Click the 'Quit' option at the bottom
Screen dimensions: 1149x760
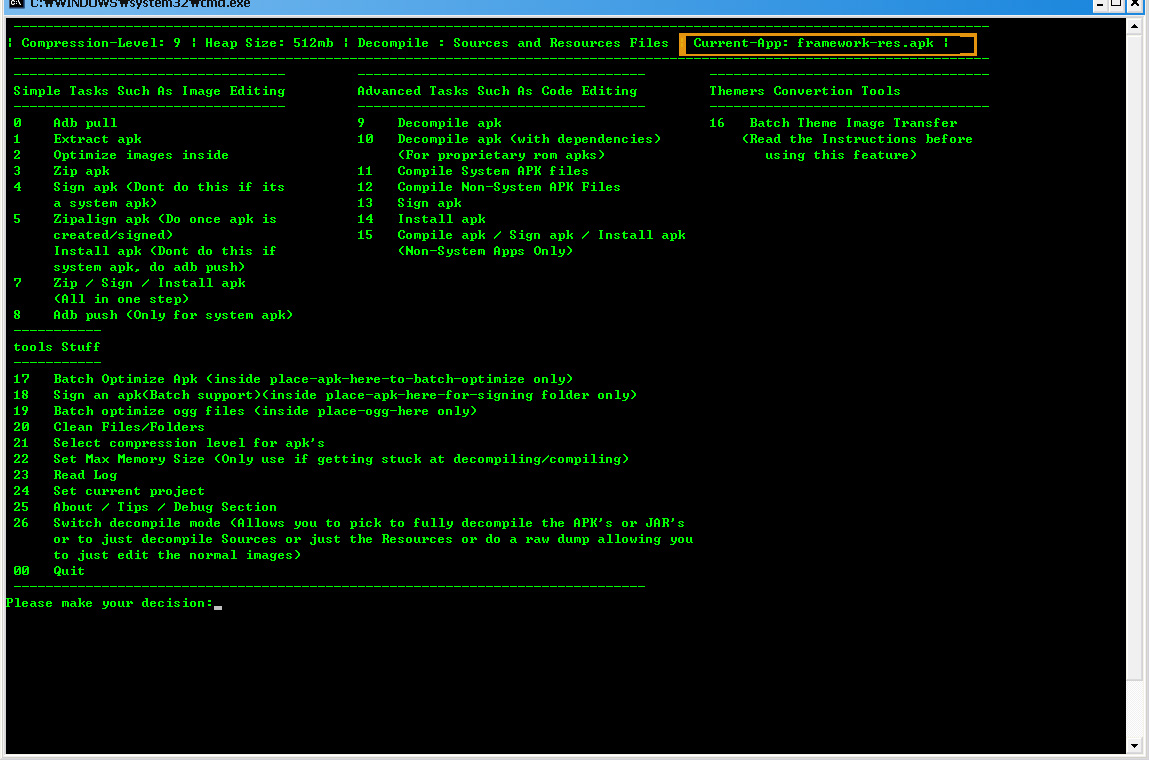point(69,571)
